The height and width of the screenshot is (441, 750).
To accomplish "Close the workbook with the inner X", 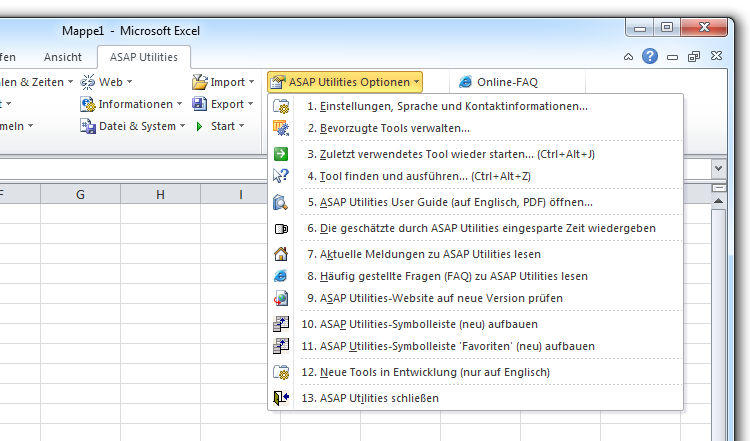I will [x=716, y=55].
